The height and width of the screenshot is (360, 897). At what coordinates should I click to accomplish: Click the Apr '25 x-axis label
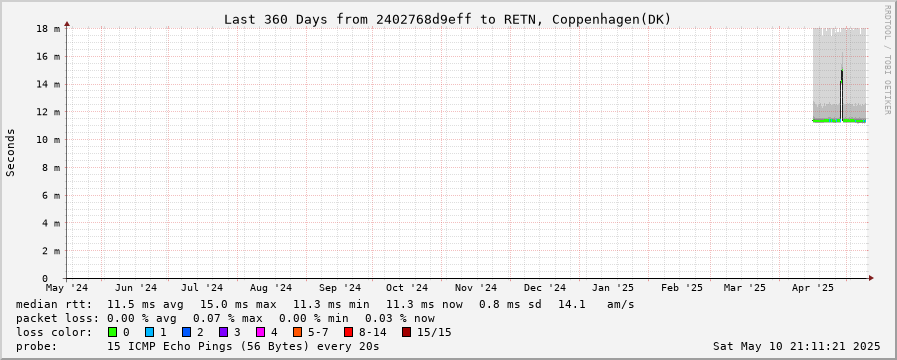click(817, 288)
